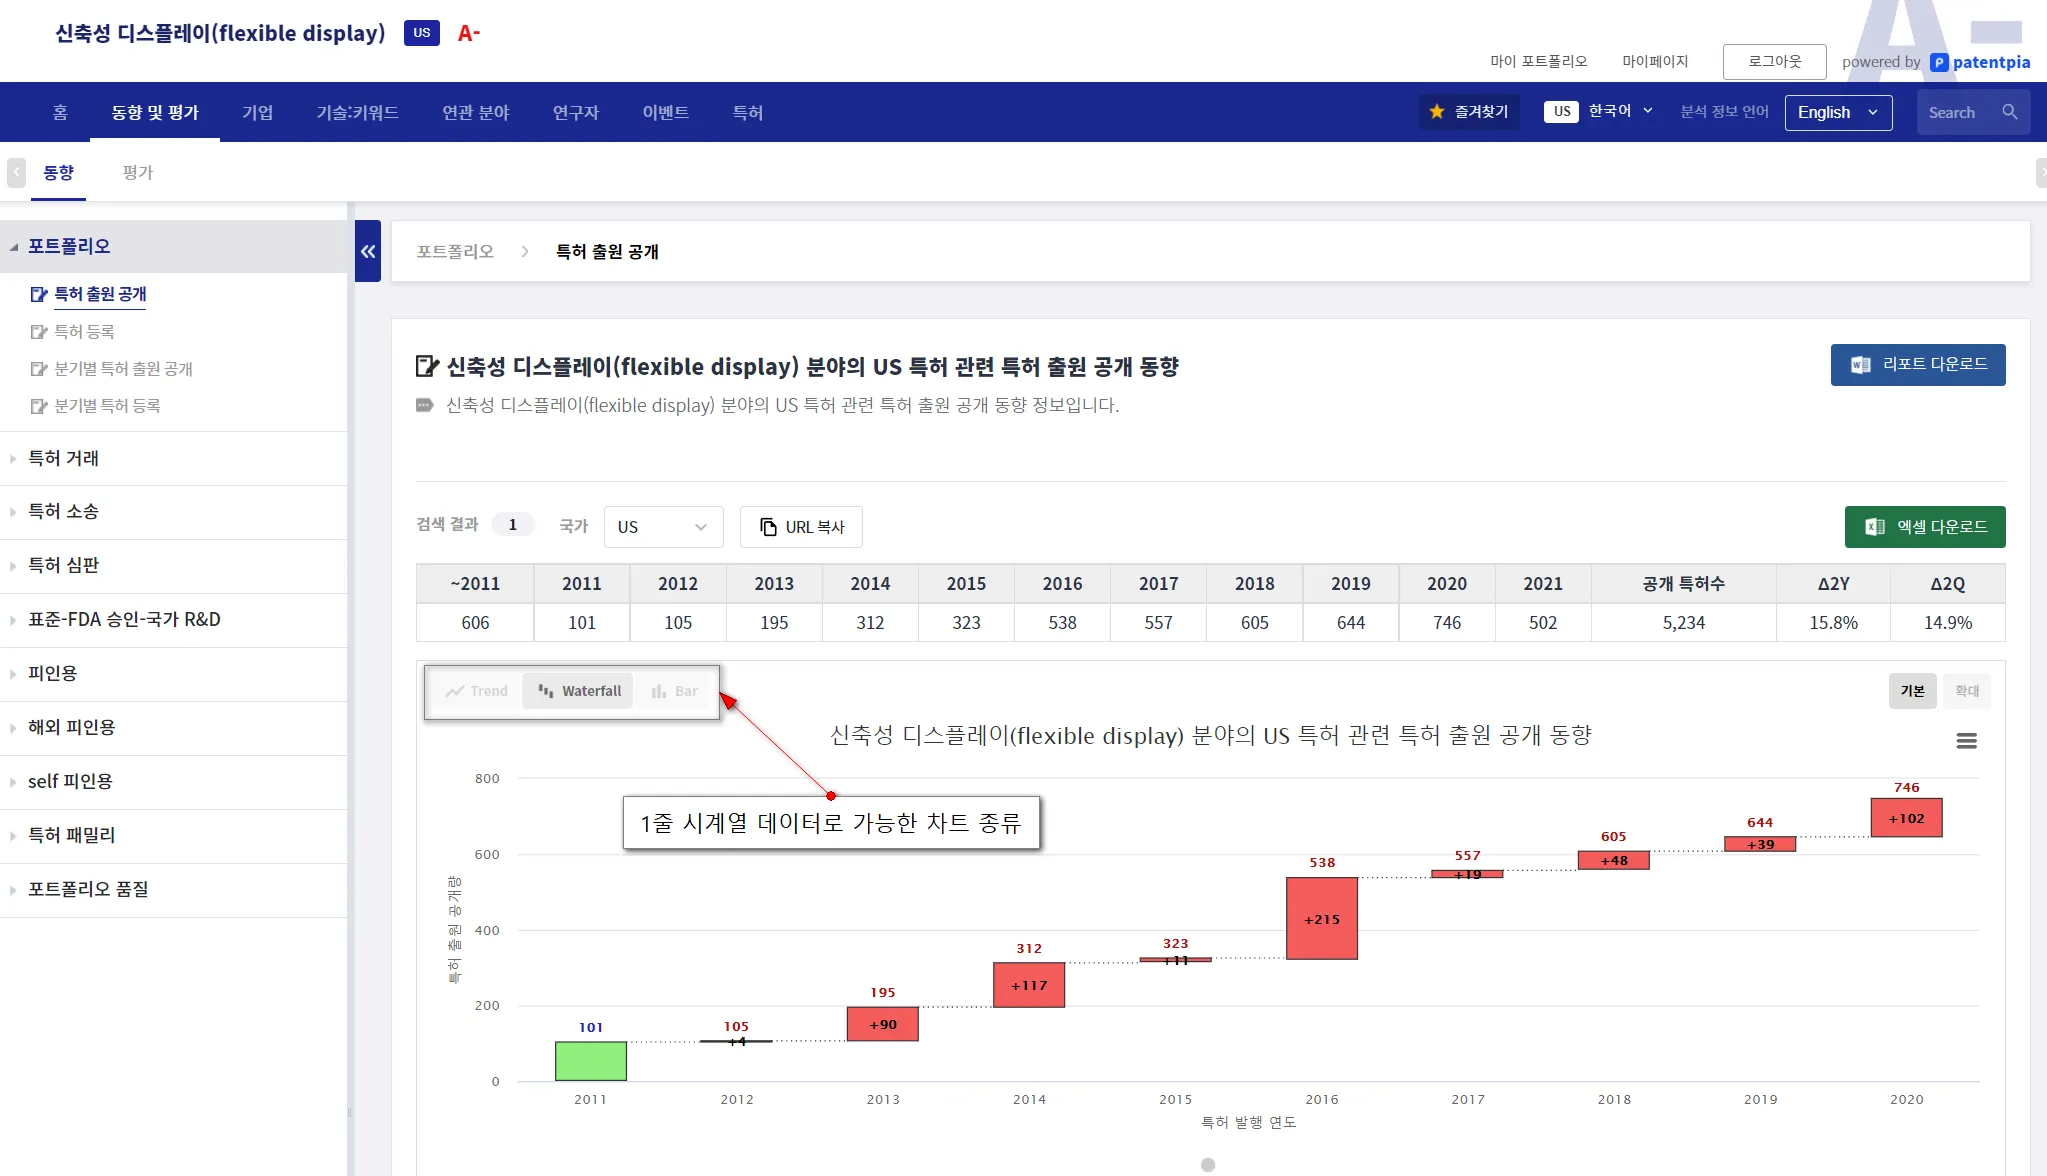Click the red 2016 waterfall bar
This screenshot has width=2047, height=1176.
(1321, 919)
